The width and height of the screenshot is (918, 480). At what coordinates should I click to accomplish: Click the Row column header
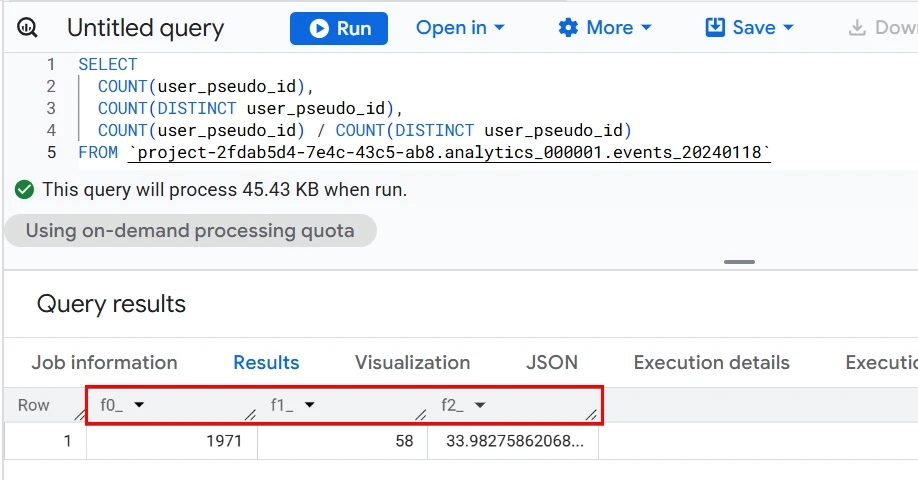point(33,405)
